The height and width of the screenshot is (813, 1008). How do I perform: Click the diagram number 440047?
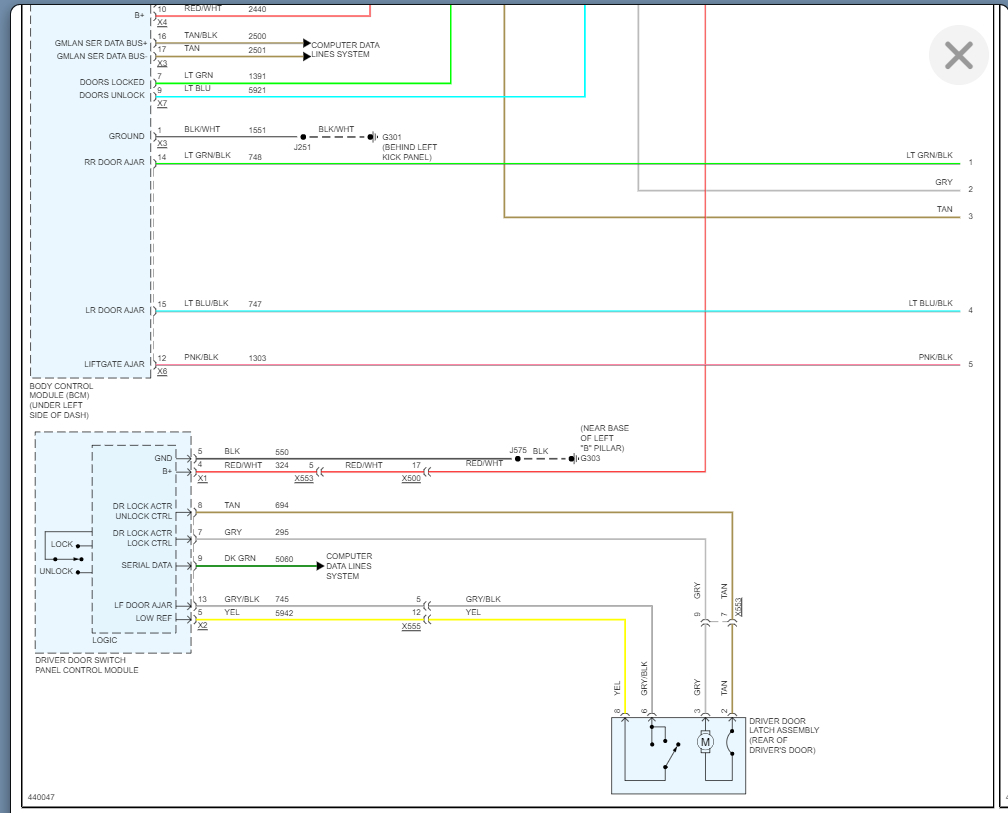pos(41,797)
